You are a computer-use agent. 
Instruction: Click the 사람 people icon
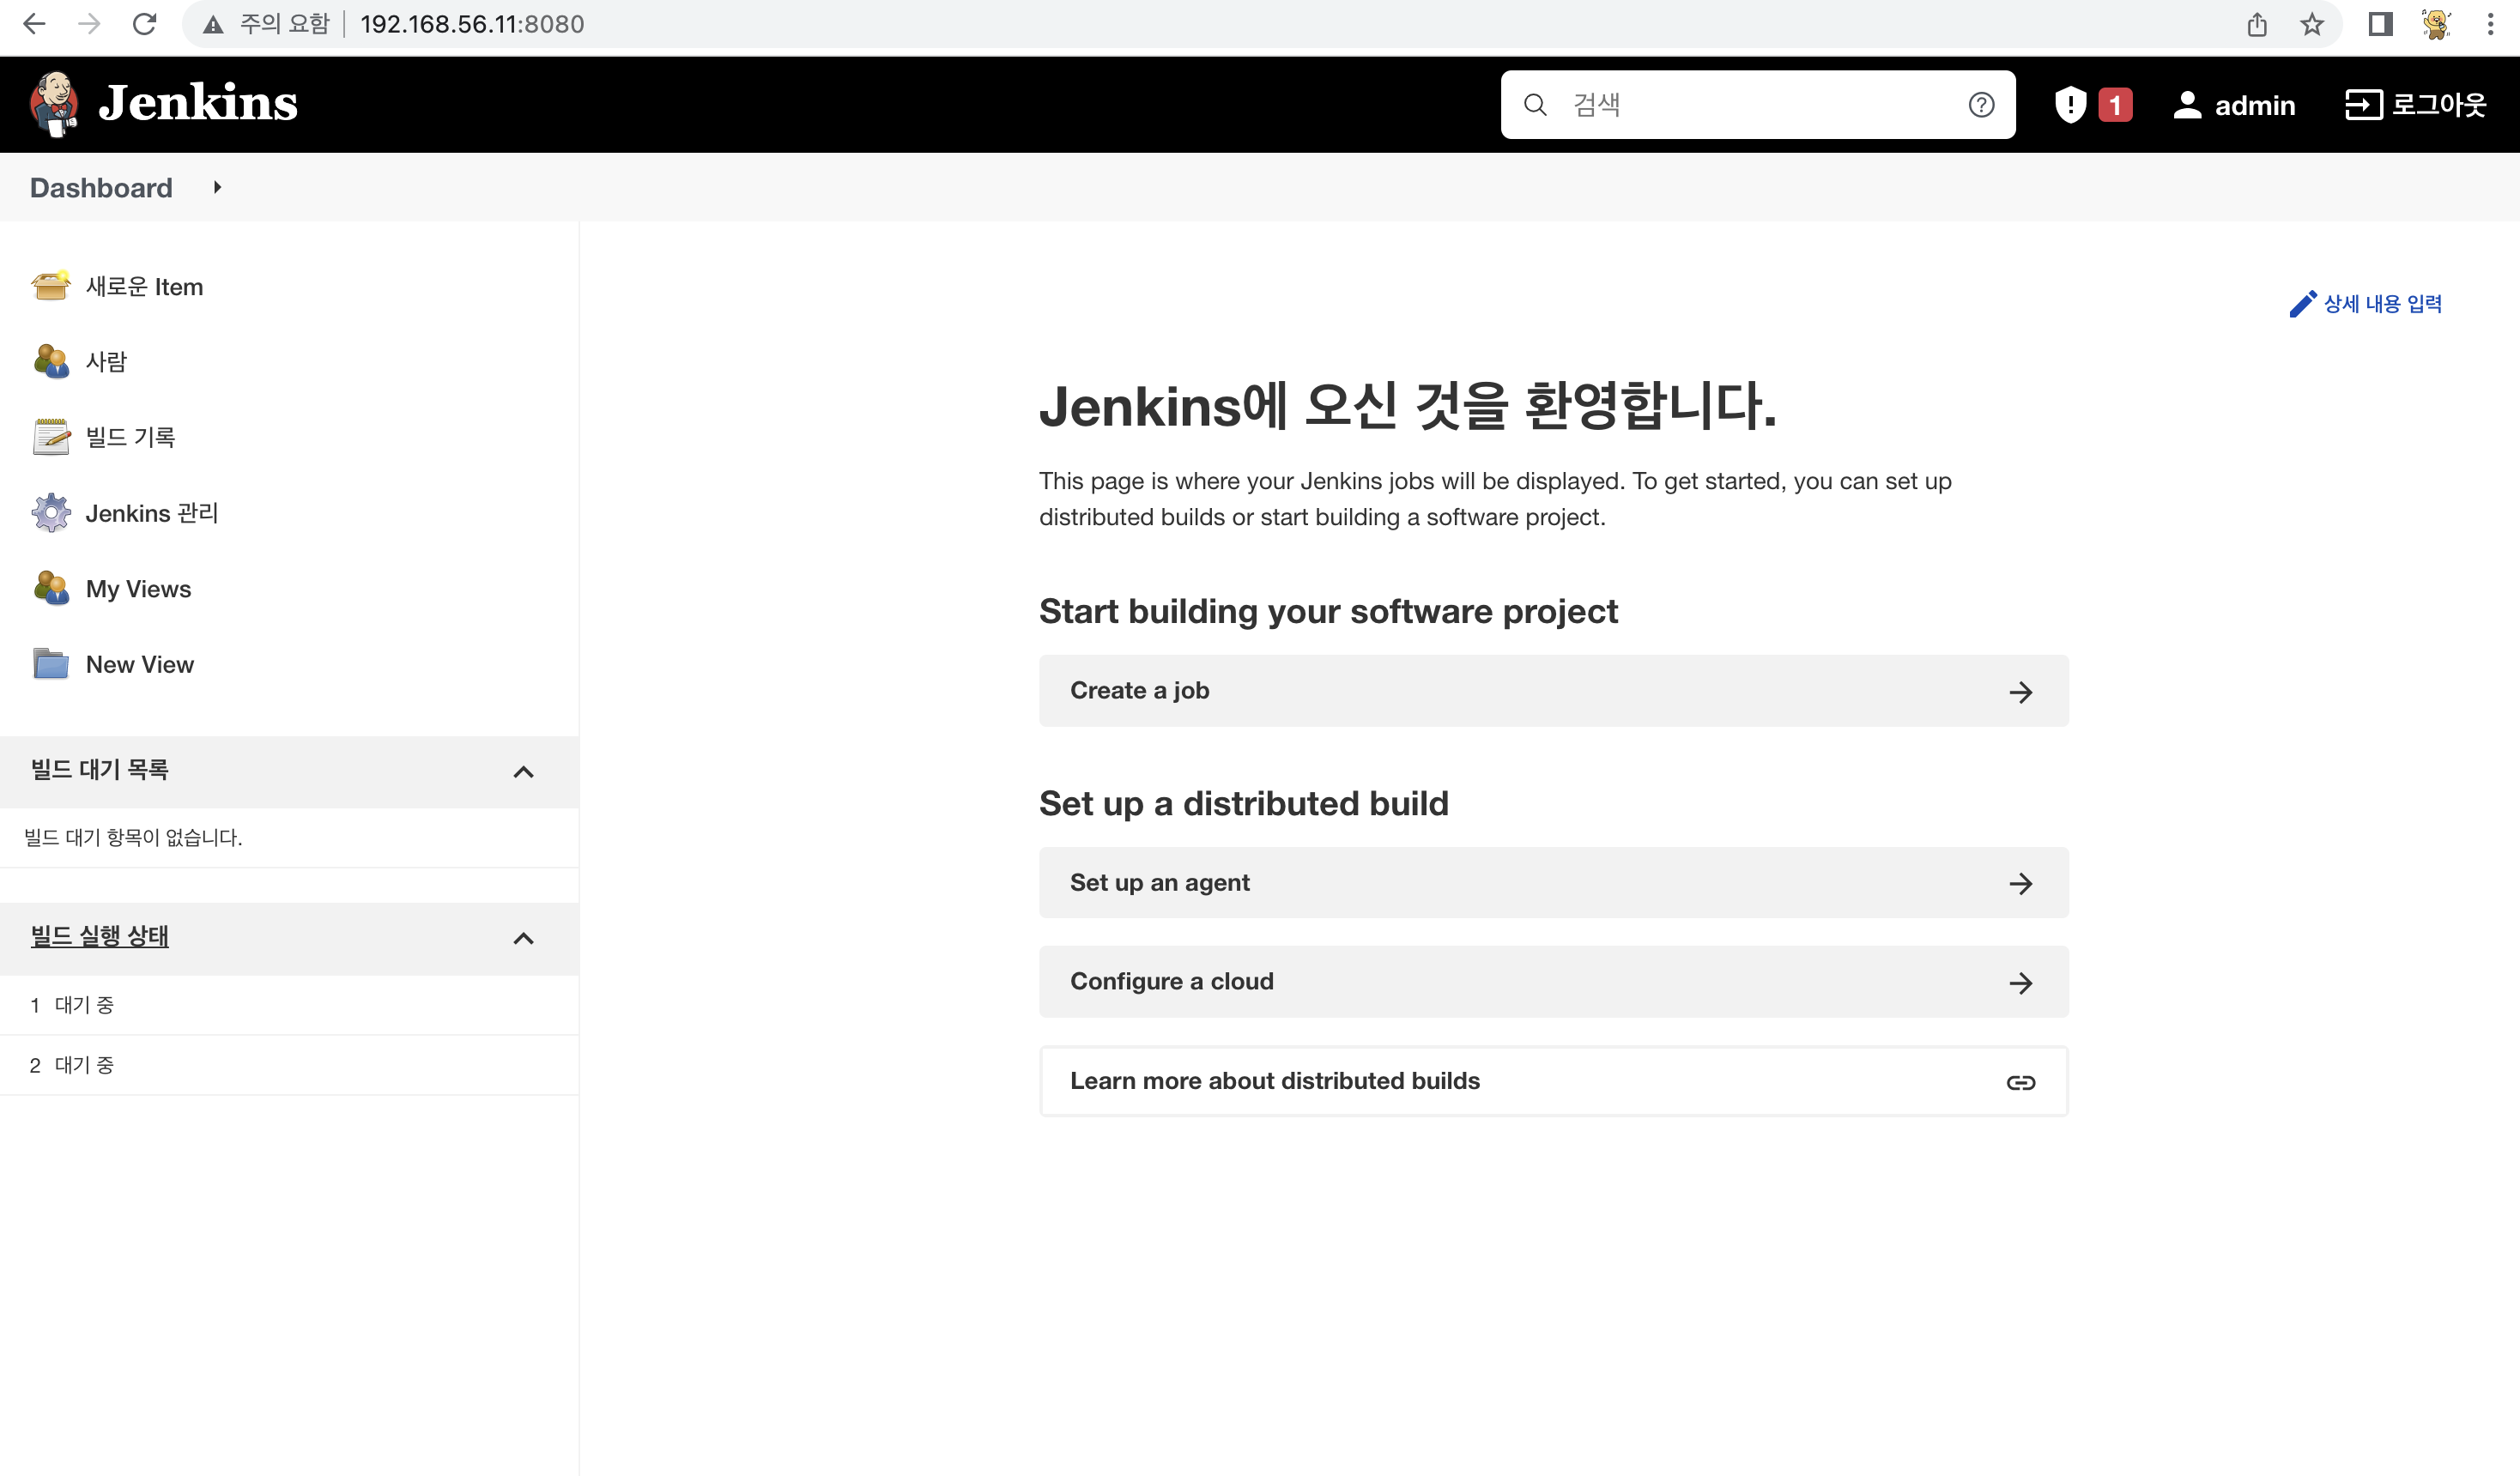[50, 361]
